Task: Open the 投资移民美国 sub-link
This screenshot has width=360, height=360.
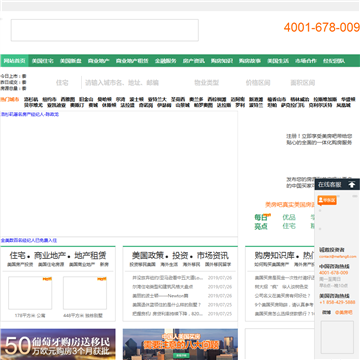Action: (143, 264)
